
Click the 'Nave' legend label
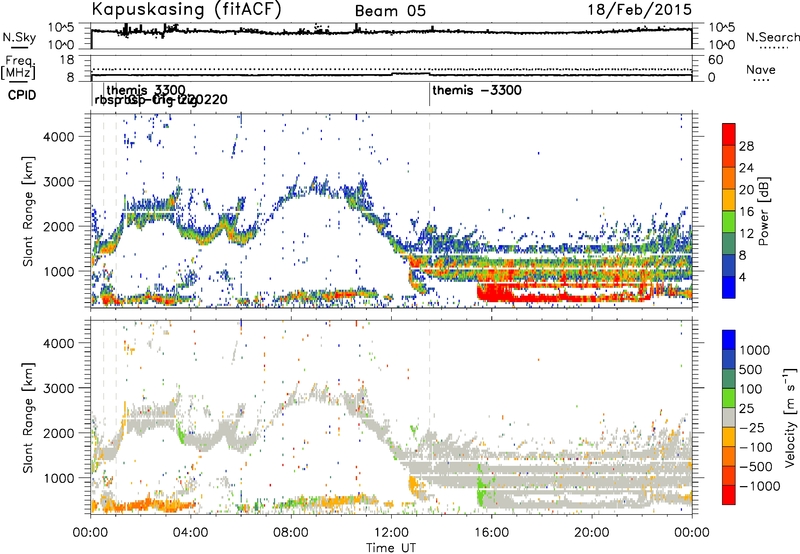pyautogui.click(x=760, y=69)
